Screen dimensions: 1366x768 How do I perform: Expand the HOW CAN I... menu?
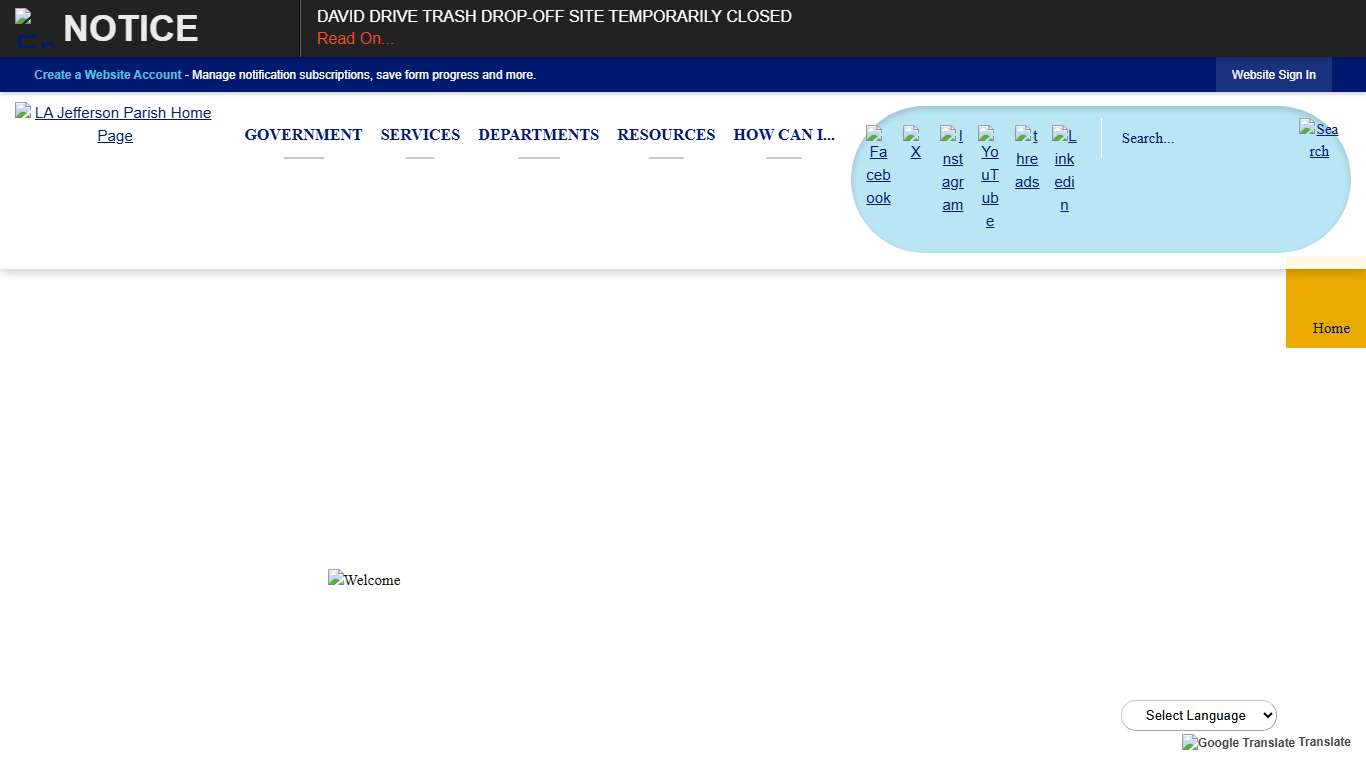(x=784, y=135)
